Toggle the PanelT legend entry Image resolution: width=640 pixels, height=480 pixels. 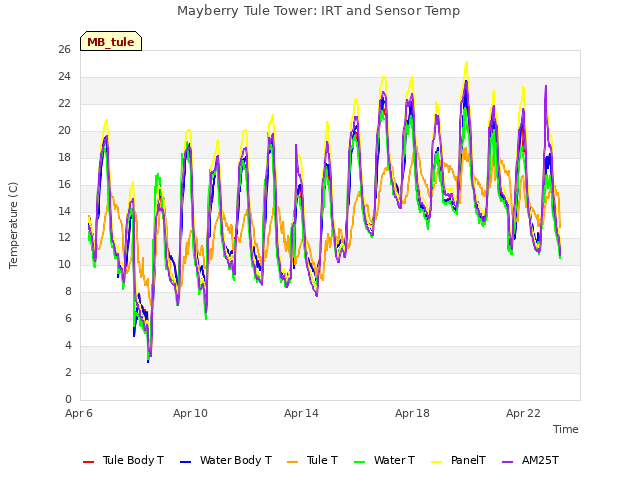click(458, 460)
